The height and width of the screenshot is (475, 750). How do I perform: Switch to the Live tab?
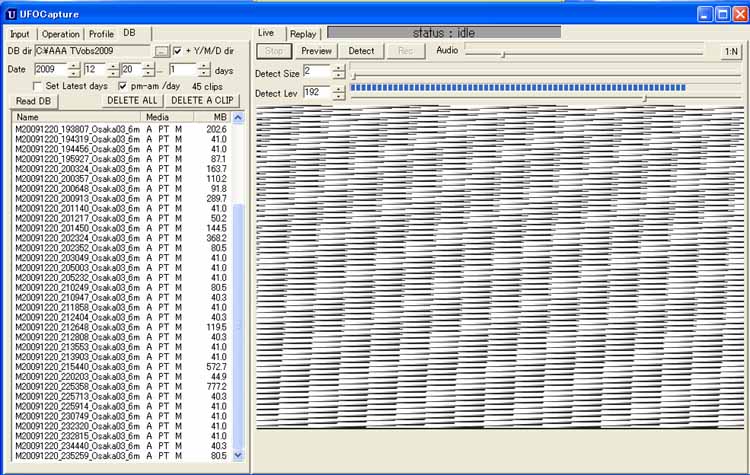point(266,33)
